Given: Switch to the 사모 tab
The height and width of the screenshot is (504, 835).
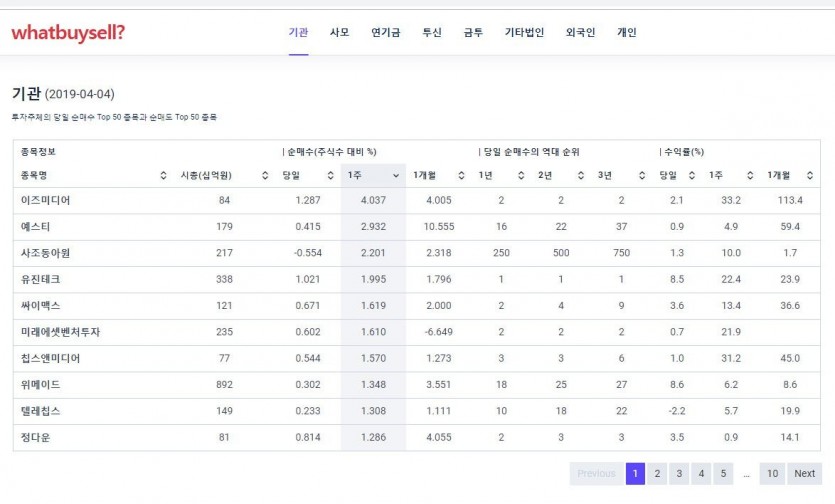Looking at the screenshot, I should click(339, 33).
